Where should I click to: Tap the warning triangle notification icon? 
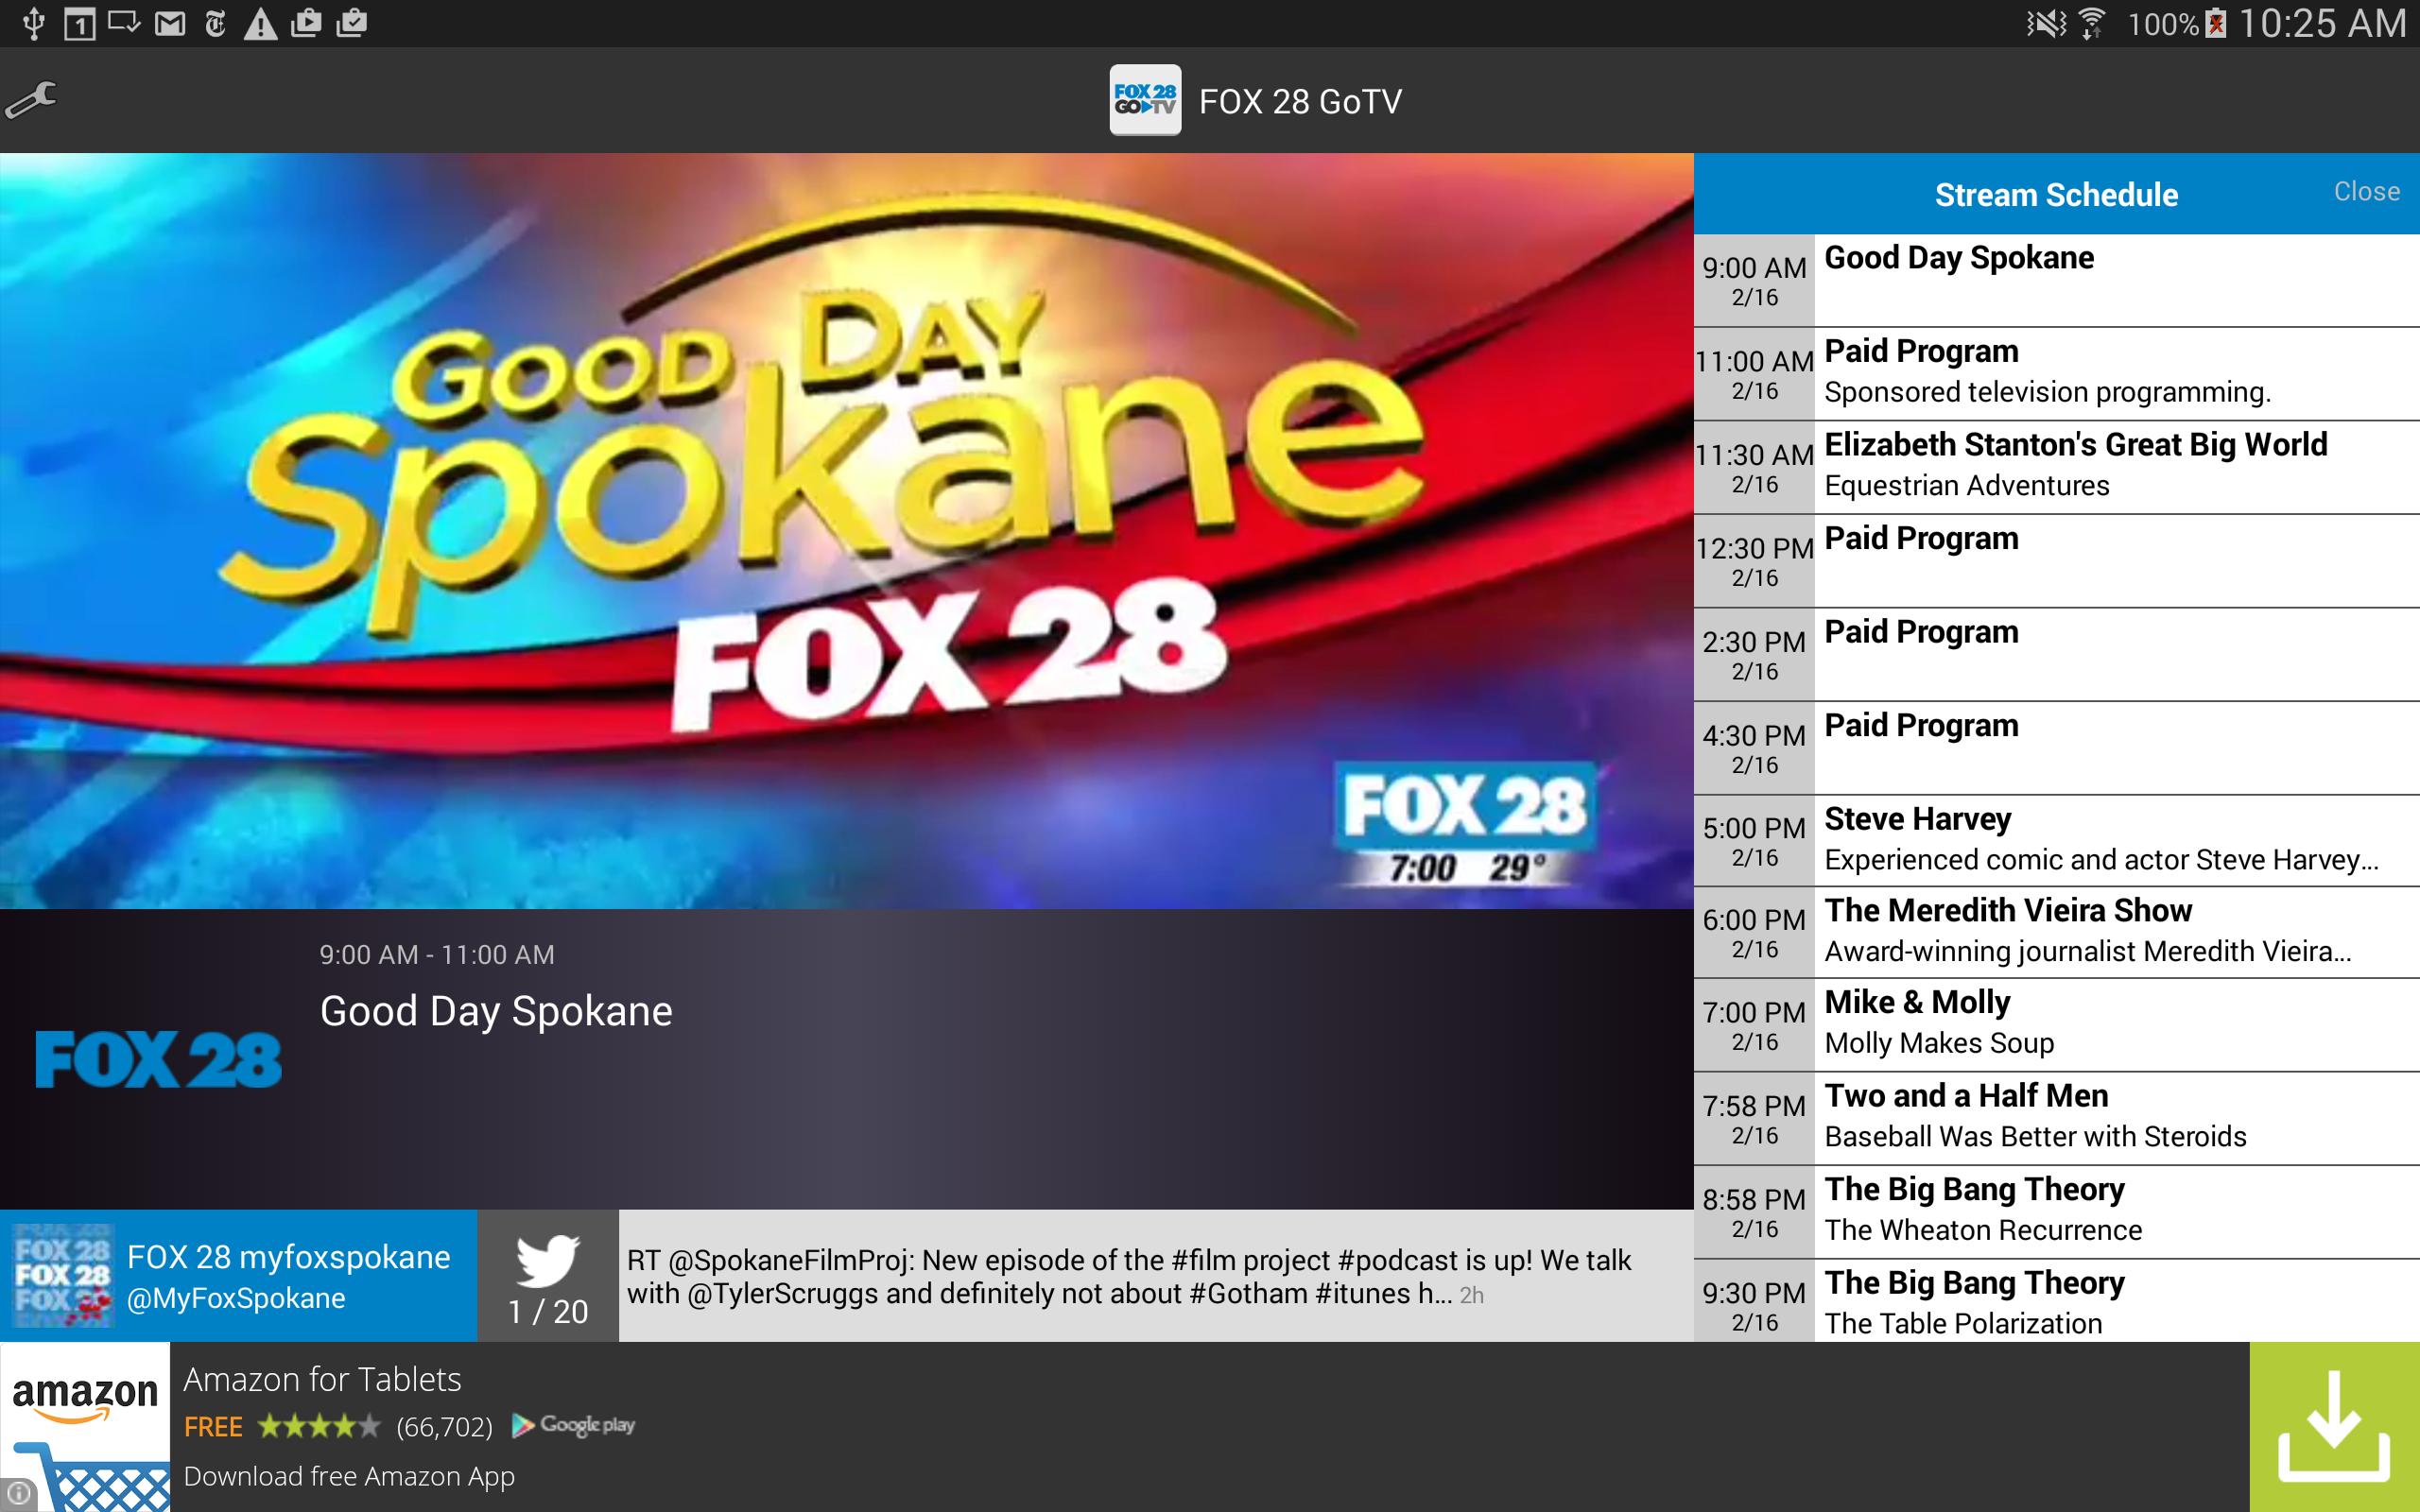[260, 23]
